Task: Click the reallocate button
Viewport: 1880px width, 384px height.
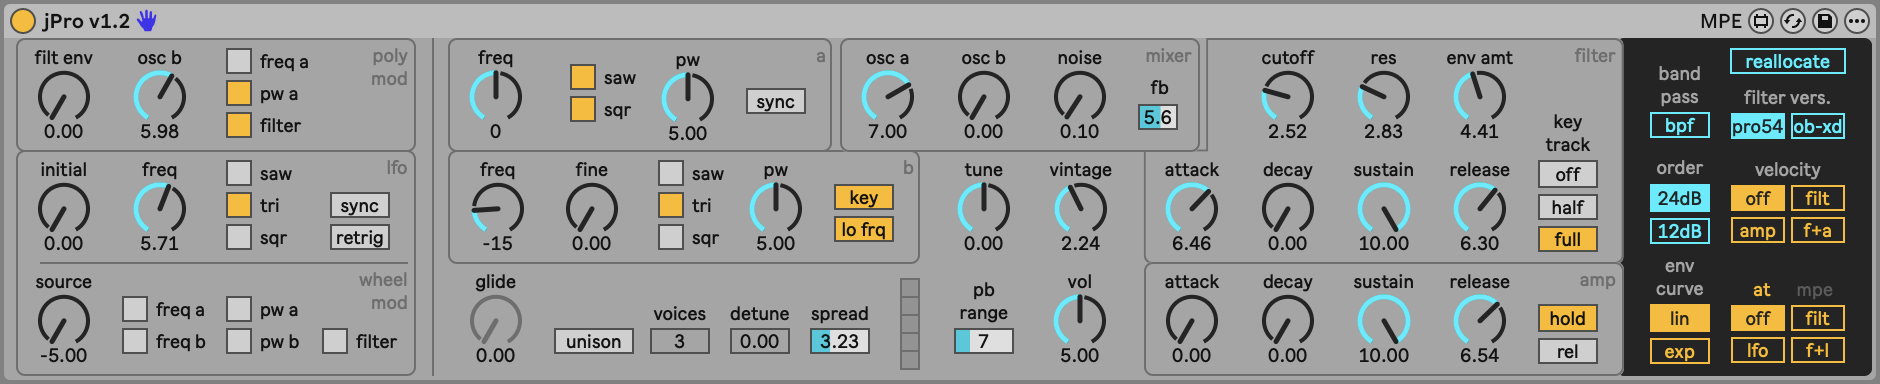Action: point(1787,61)
